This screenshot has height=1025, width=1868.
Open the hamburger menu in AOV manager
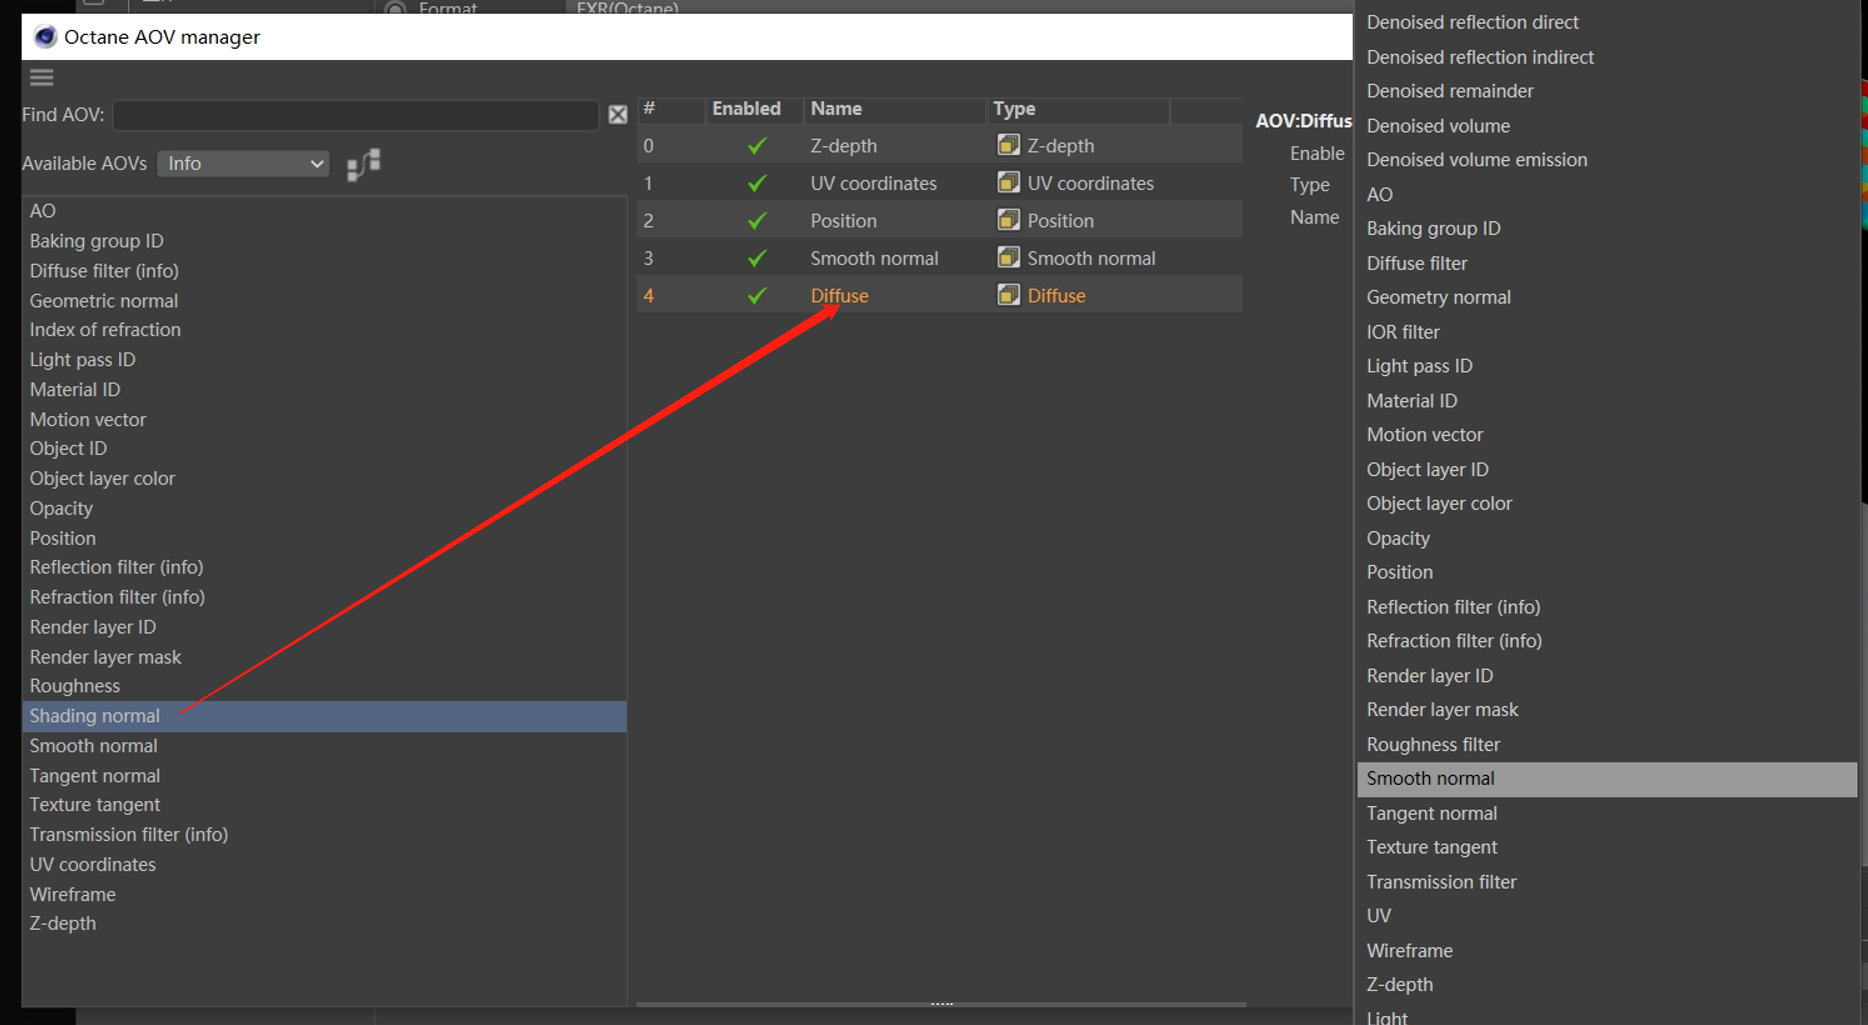click(x=42, y=77)
